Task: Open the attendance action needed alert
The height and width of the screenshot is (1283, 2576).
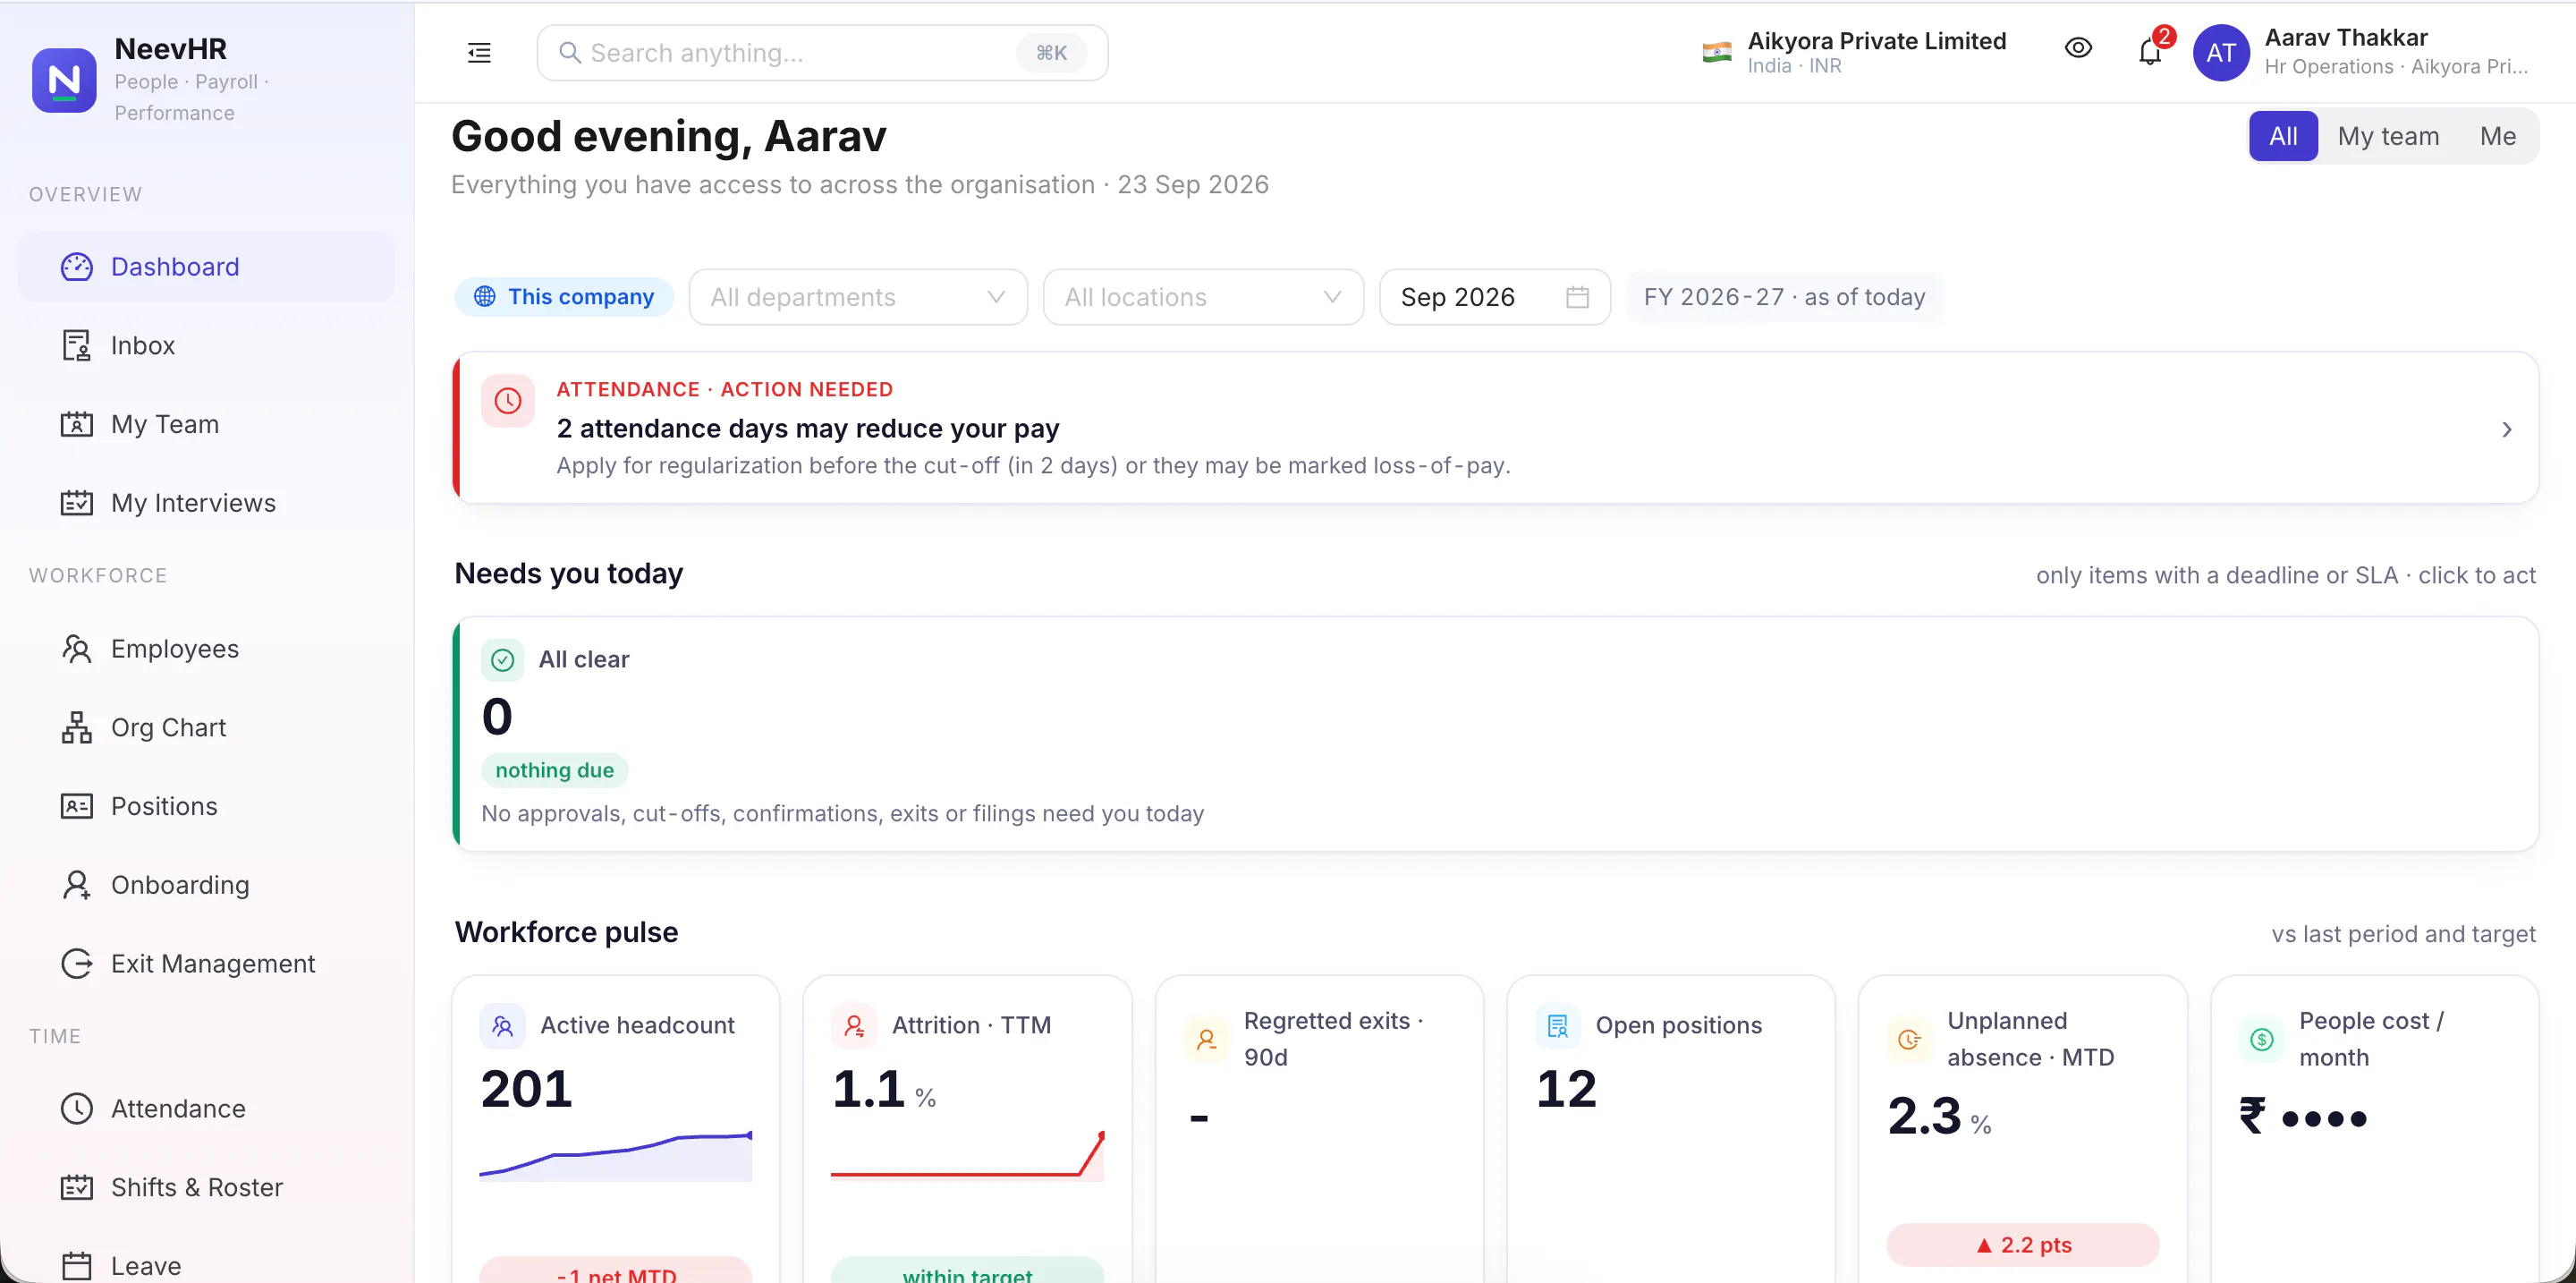Action: point(1496,427)
